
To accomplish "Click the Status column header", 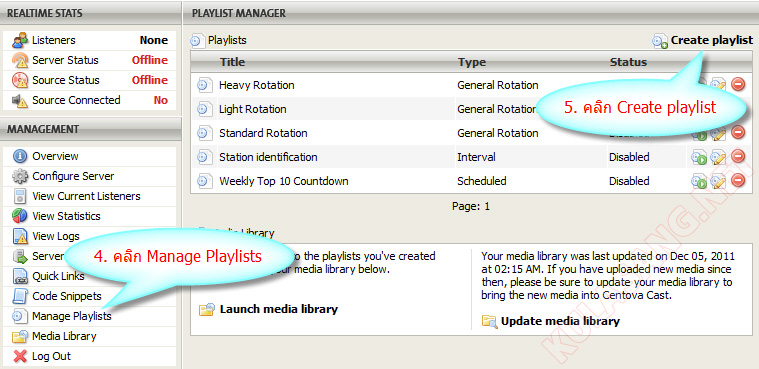I will (x=628, y=62).
